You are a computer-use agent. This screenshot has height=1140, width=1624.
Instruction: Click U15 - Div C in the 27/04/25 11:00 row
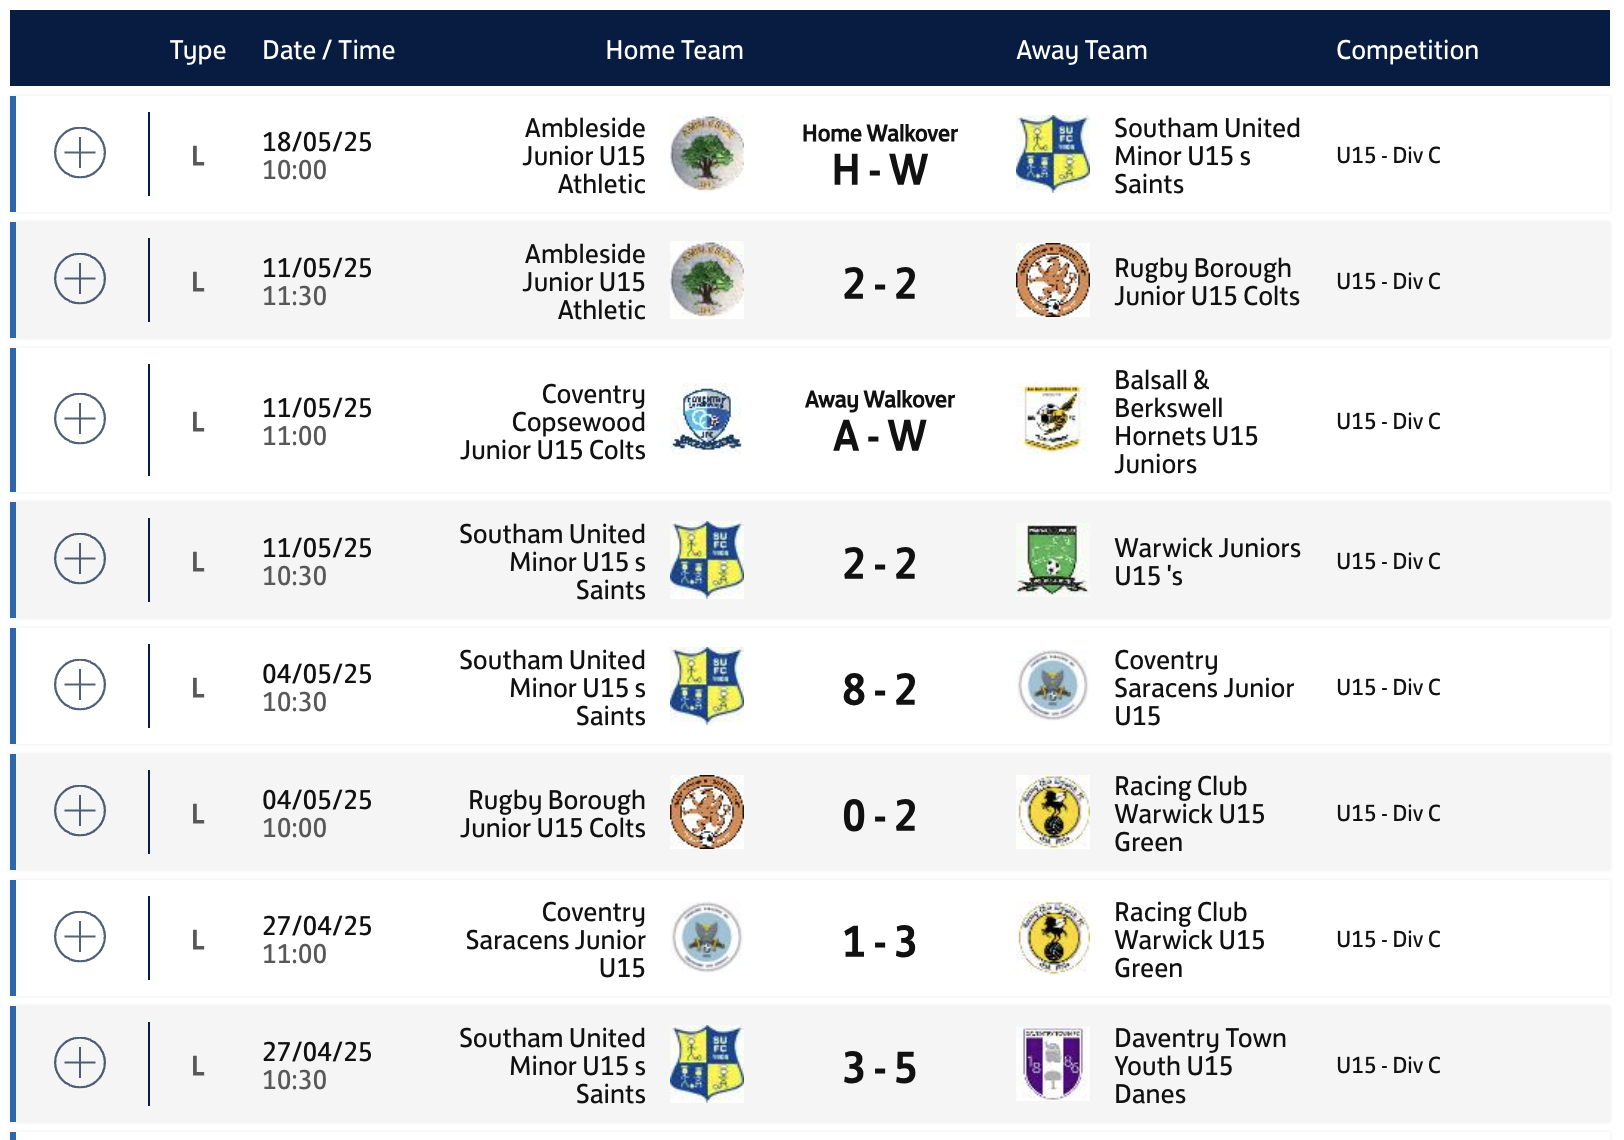(x=1388, y=939)
